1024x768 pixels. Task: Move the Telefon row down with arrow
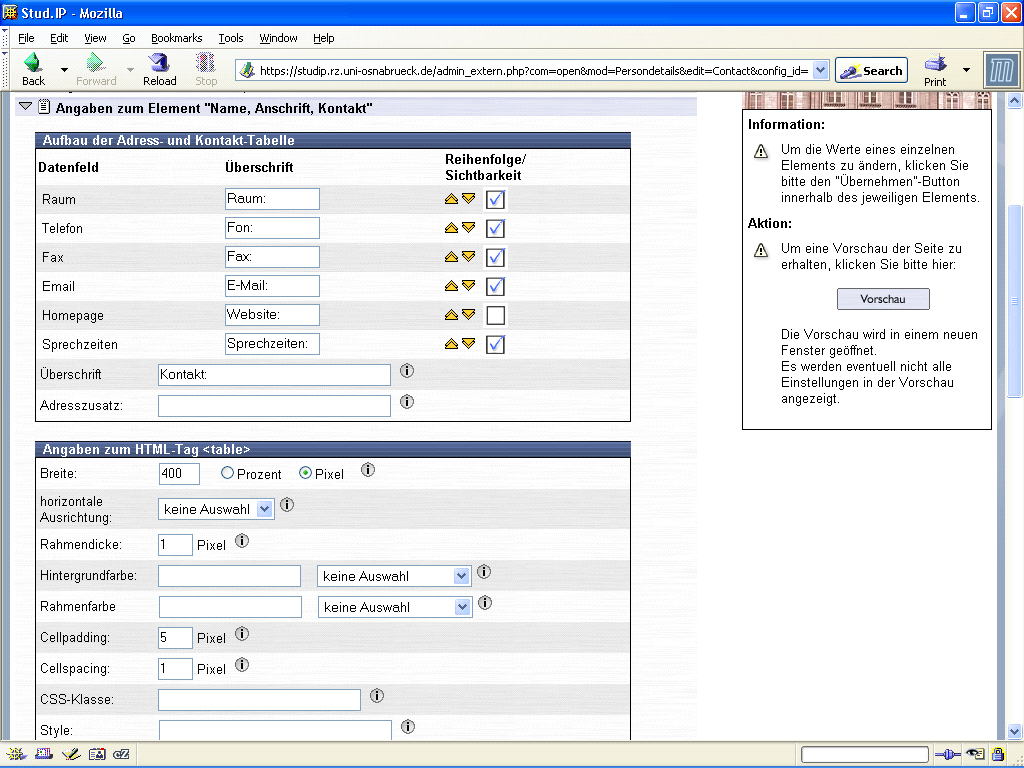pyautogui.click(x=468, y=228)
